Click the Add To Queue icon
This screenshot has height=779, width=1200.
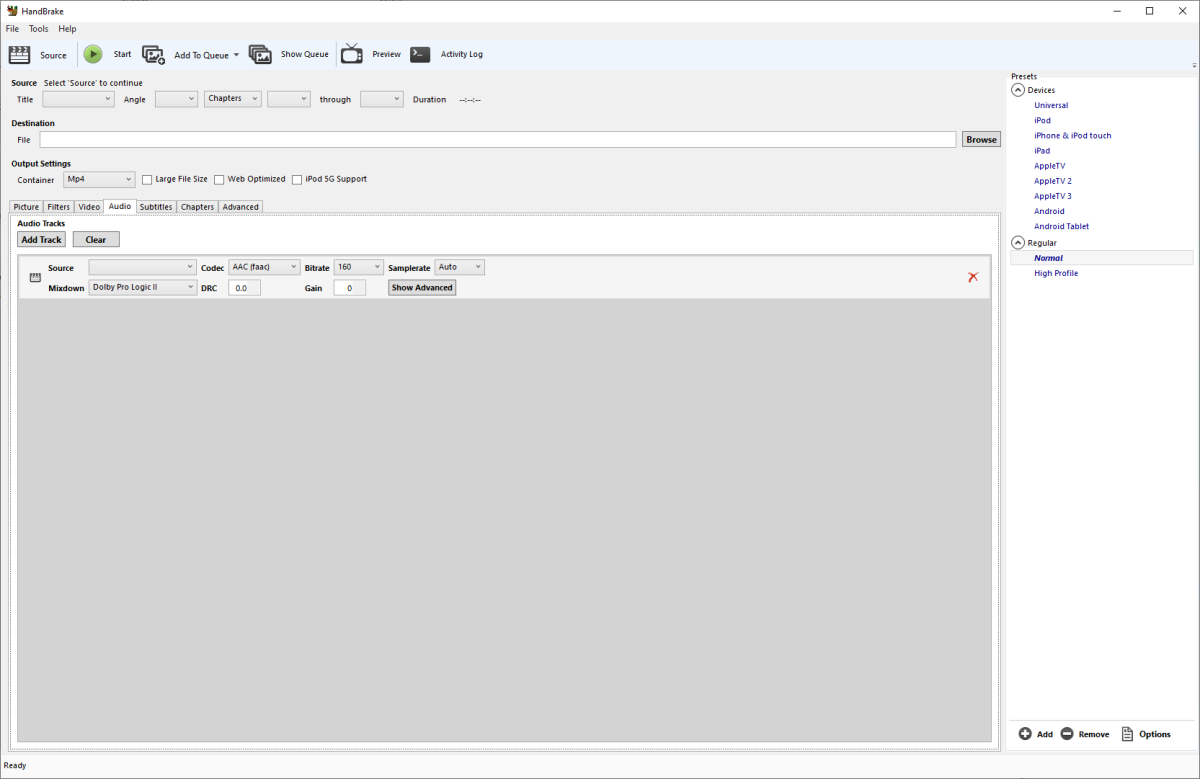[x=153, y=55]
